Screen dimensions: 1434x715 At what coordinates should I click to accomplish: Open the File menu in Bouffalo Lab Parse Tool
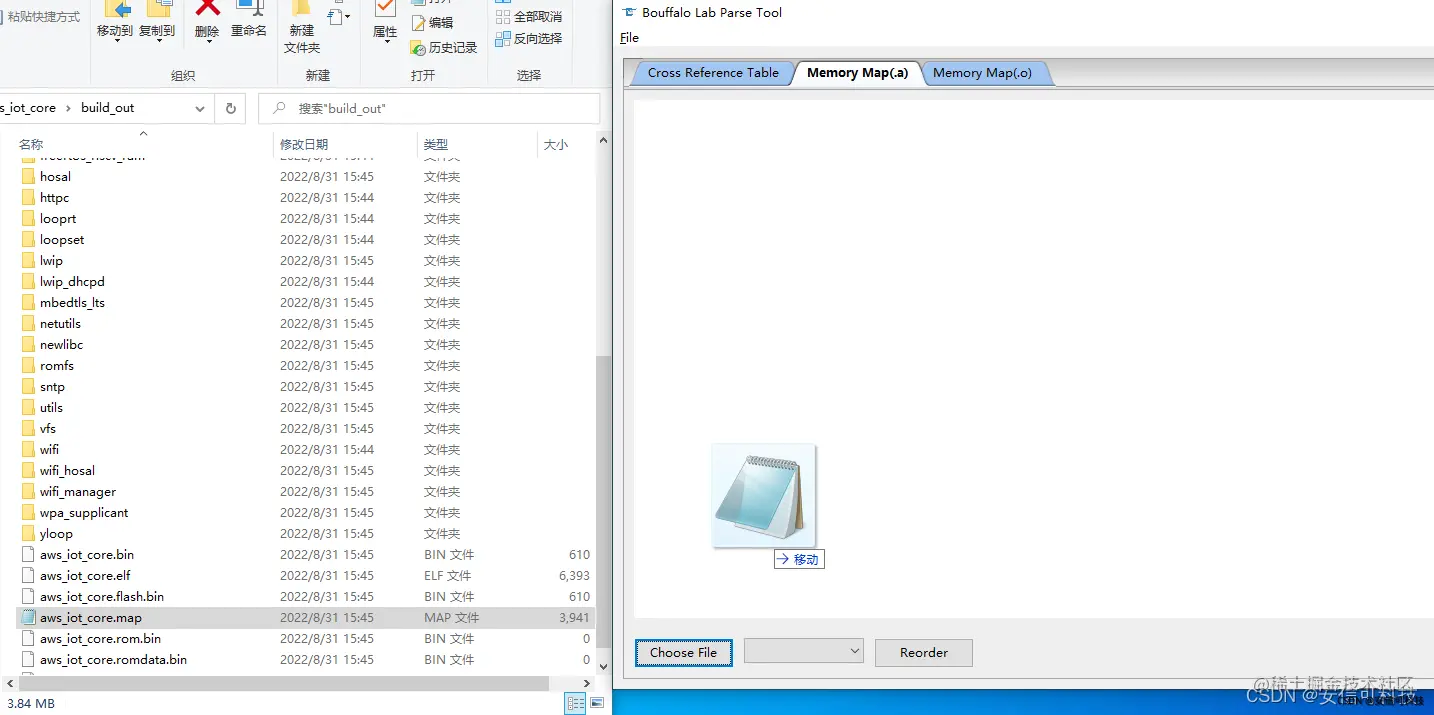629,38
